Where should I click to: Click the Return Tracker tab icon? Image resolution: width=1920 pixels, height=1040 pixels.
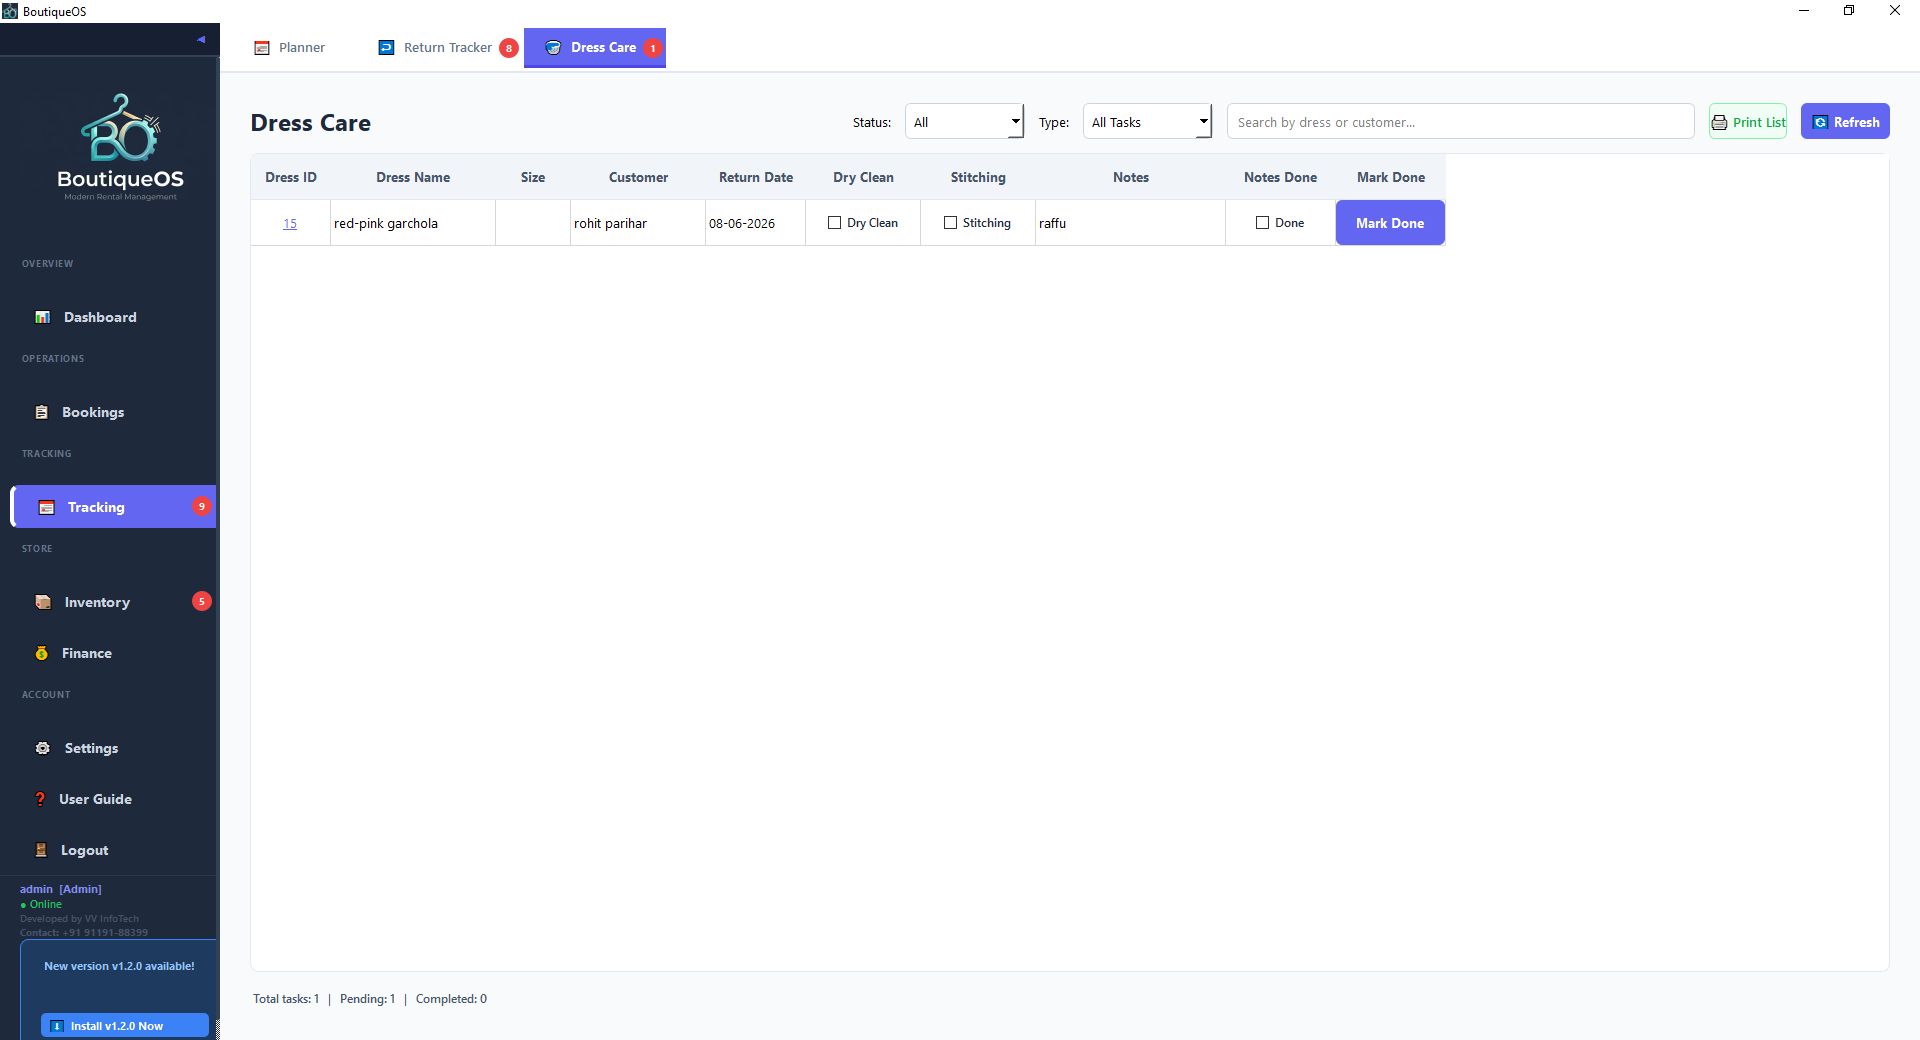pyautogui.click(x=386, y=47)
